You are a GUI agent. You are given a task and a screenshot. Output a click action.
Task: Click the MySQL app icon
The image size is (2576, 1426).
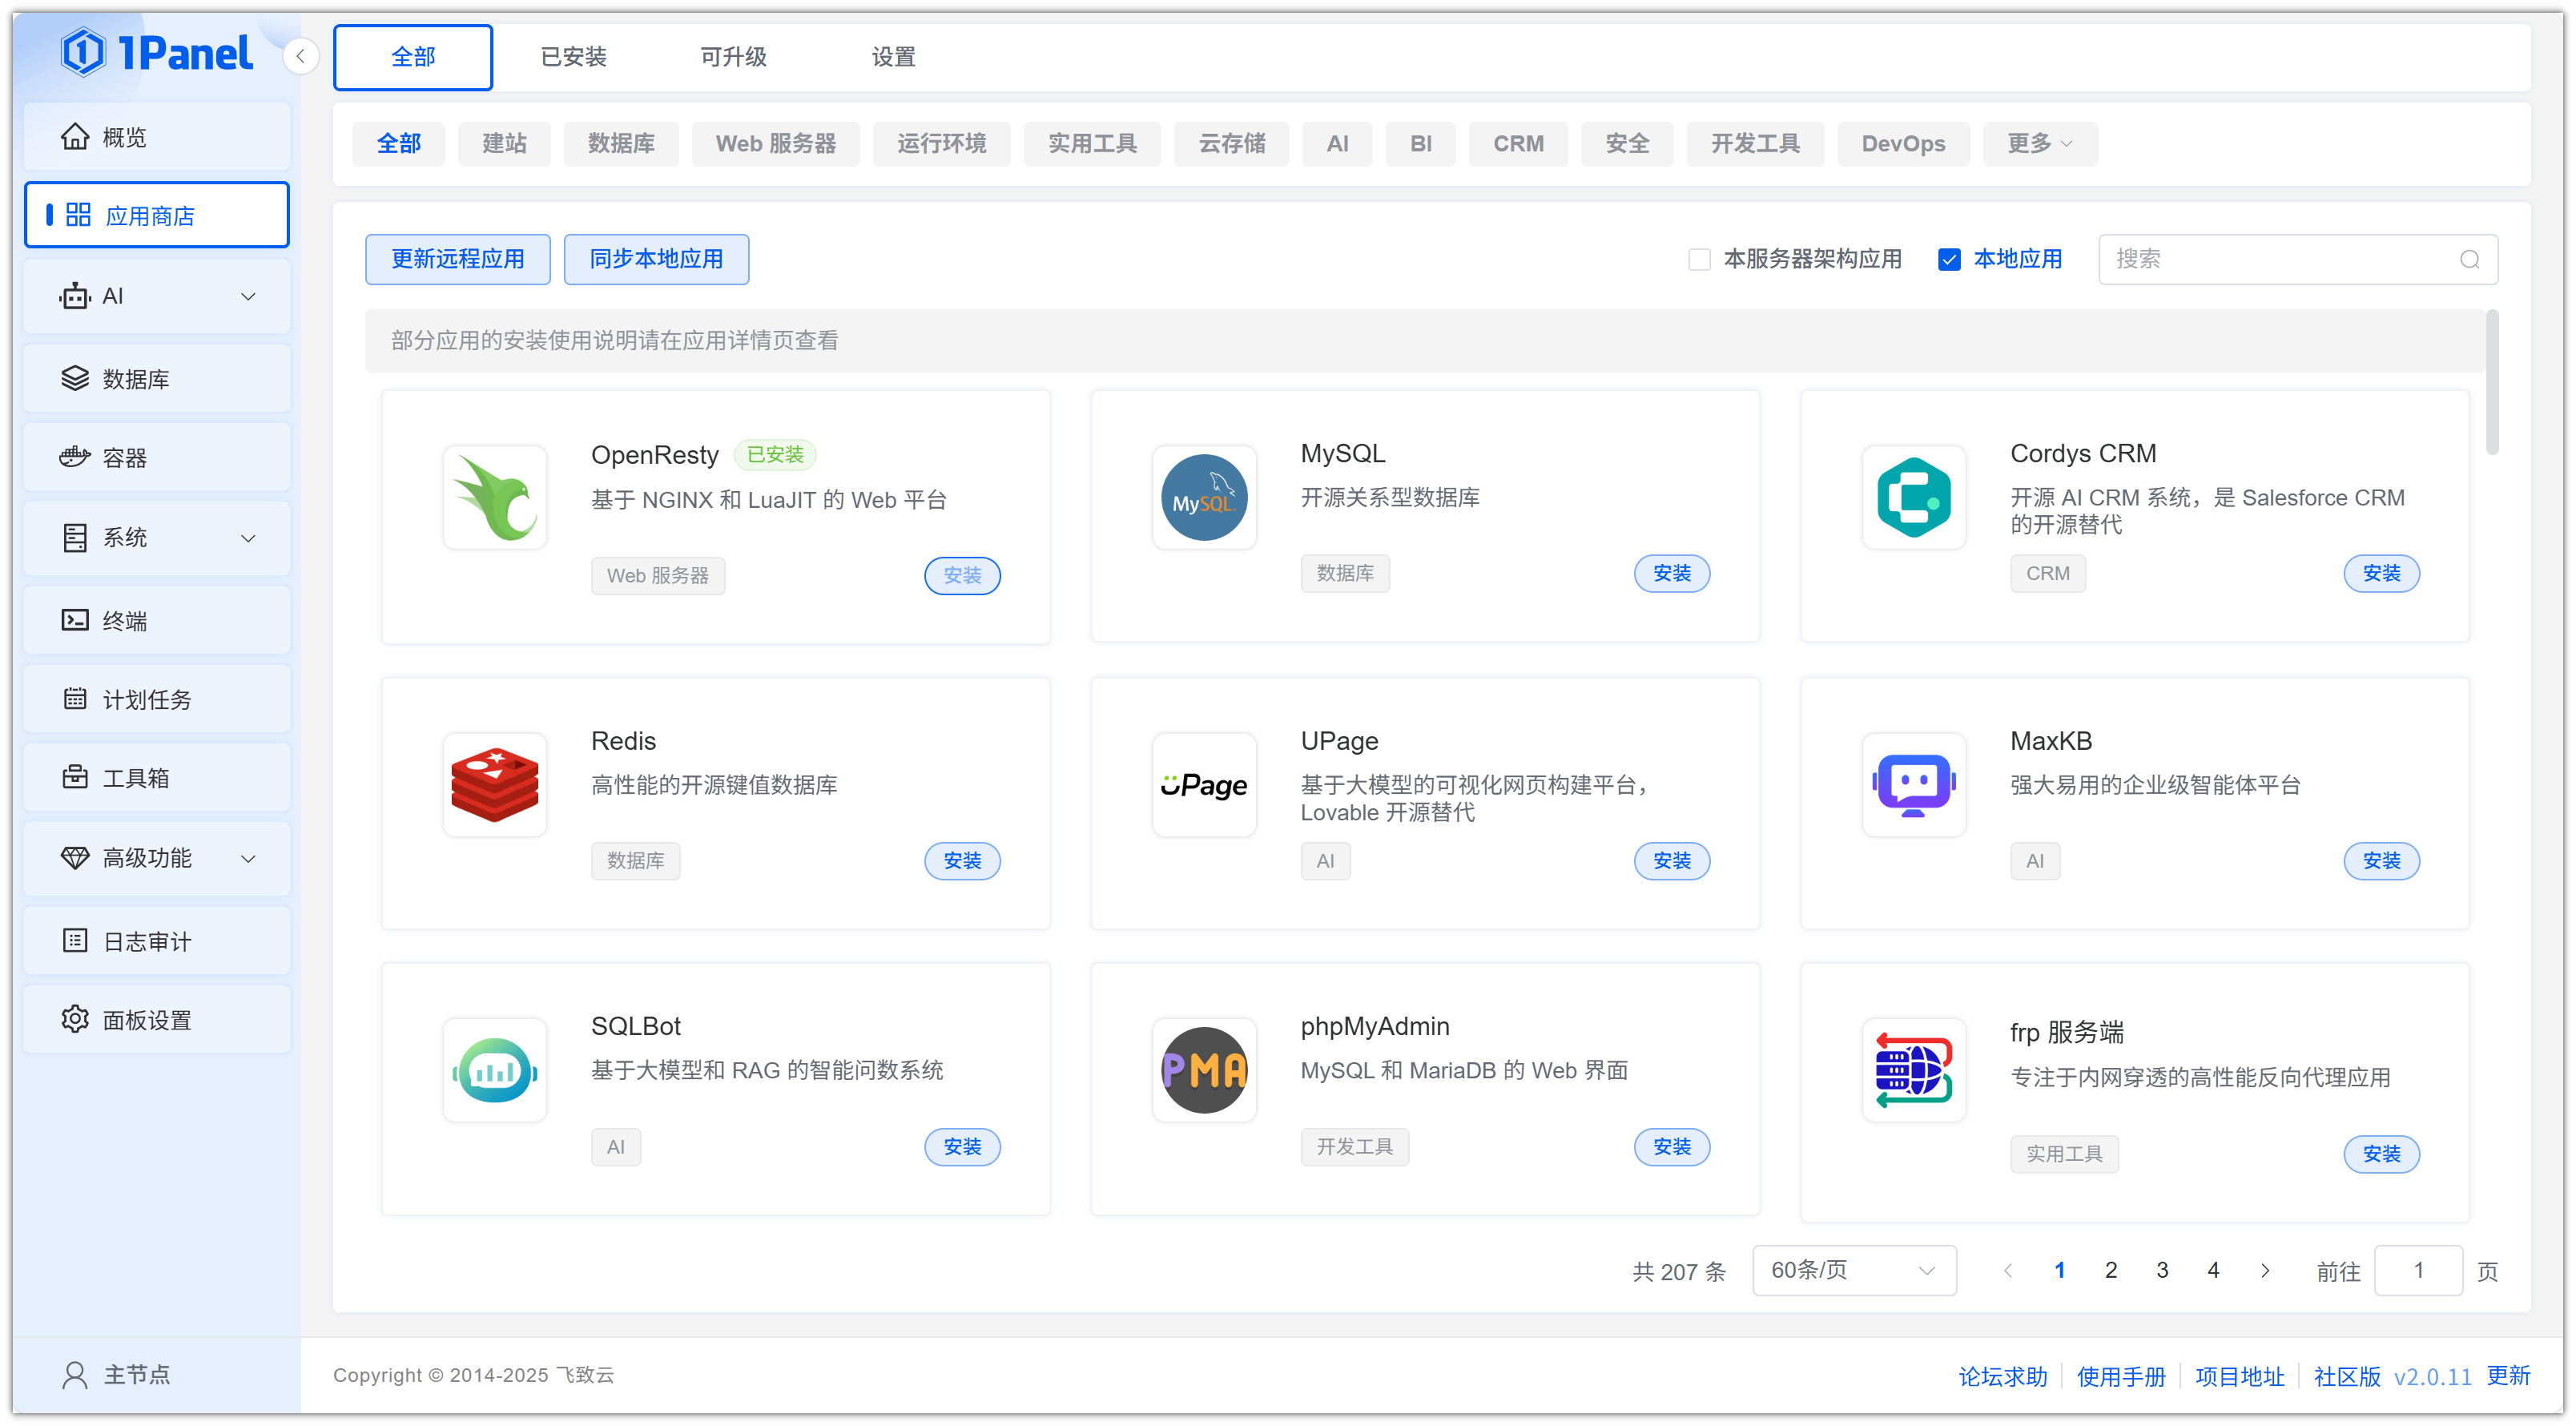click(1203, 497)
